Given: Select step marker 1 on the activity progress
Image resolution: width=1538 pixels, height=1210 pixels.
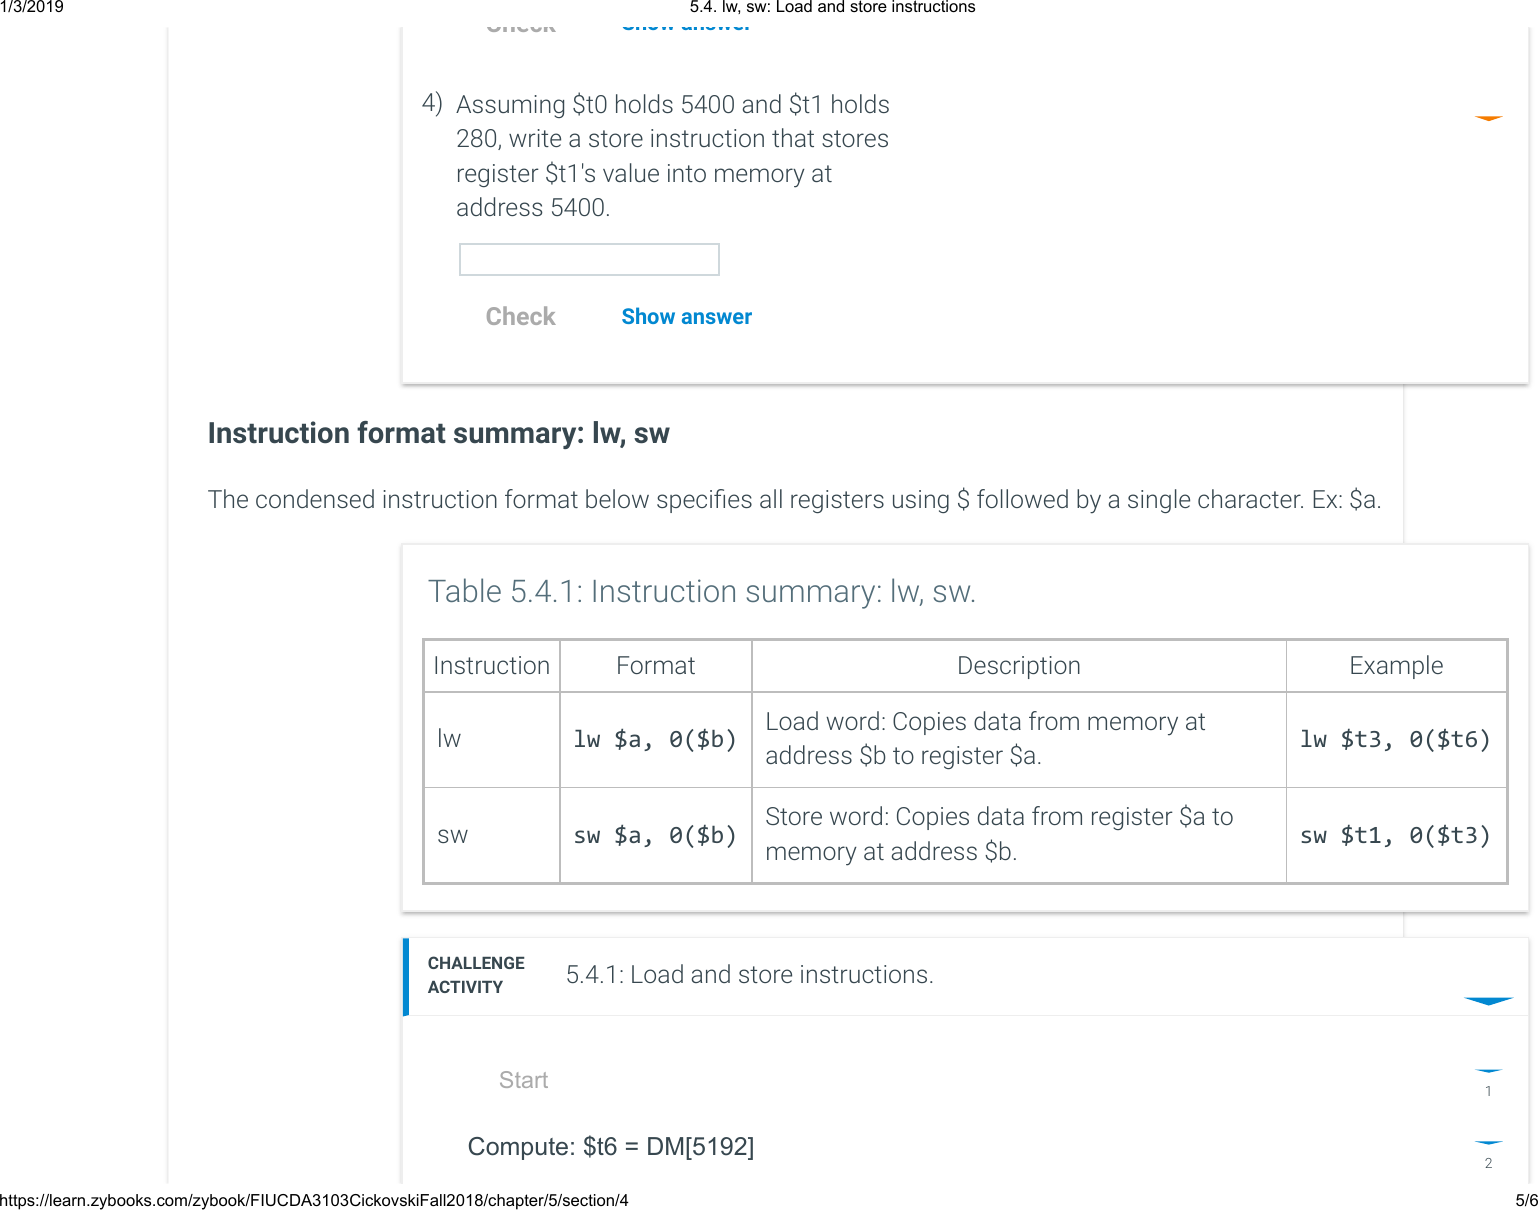Looking at the screenshot, I should pyautogui.click(x=1488, y=1091).
